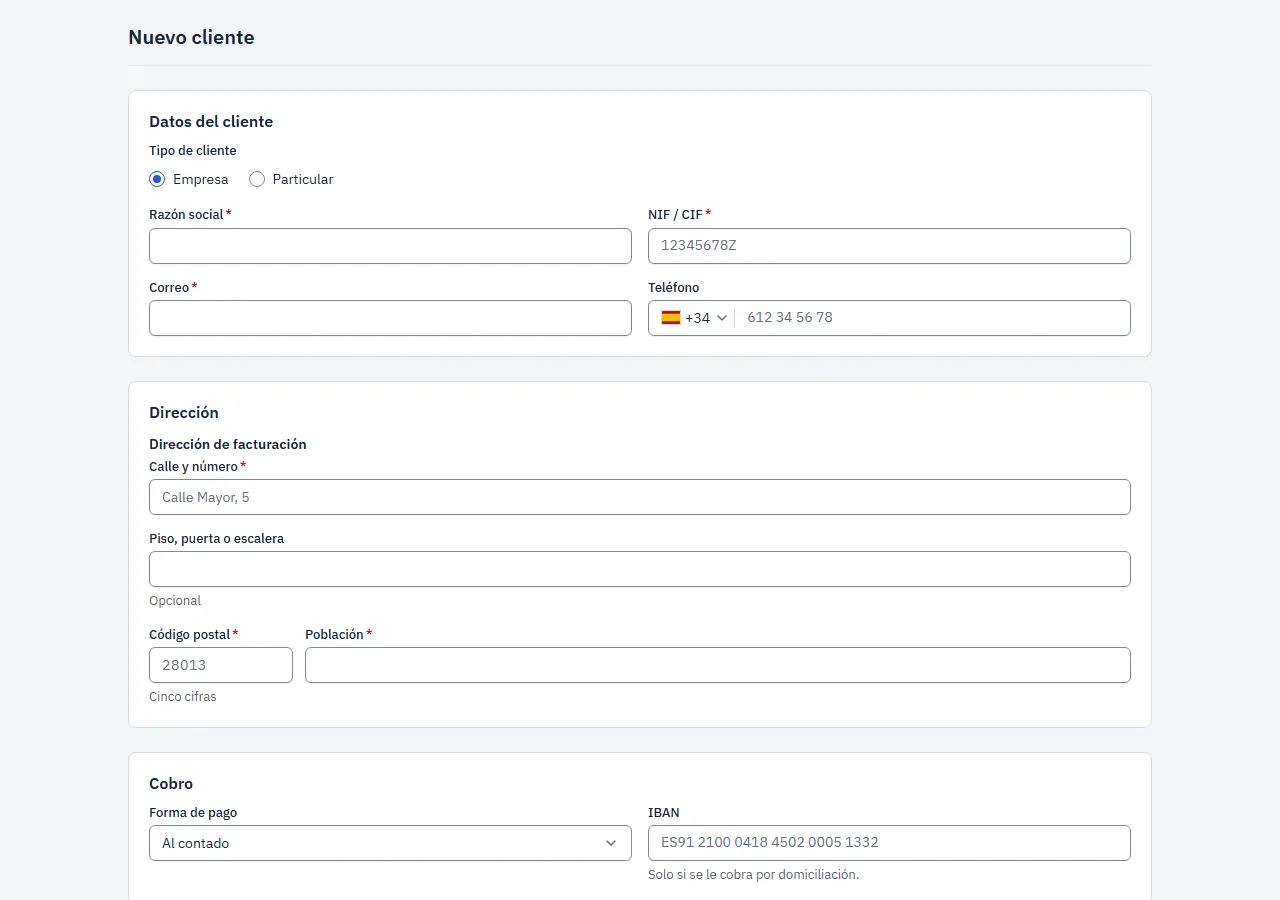1280x900 pixels.
Task: Focus the Correo input box
Action: [390, 318]
